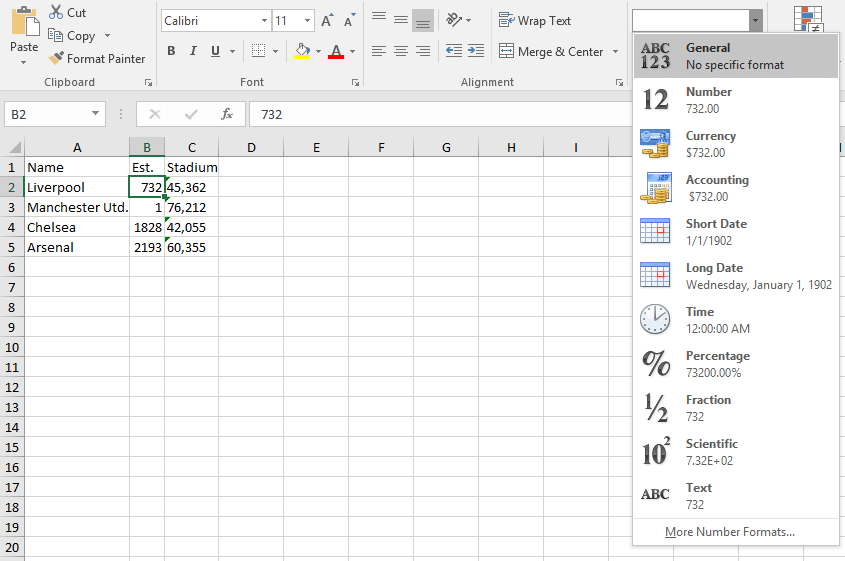The width and height of the screenshot is (845, 561).
Task: Select Middle Align icon
Action: coord(401,20)
